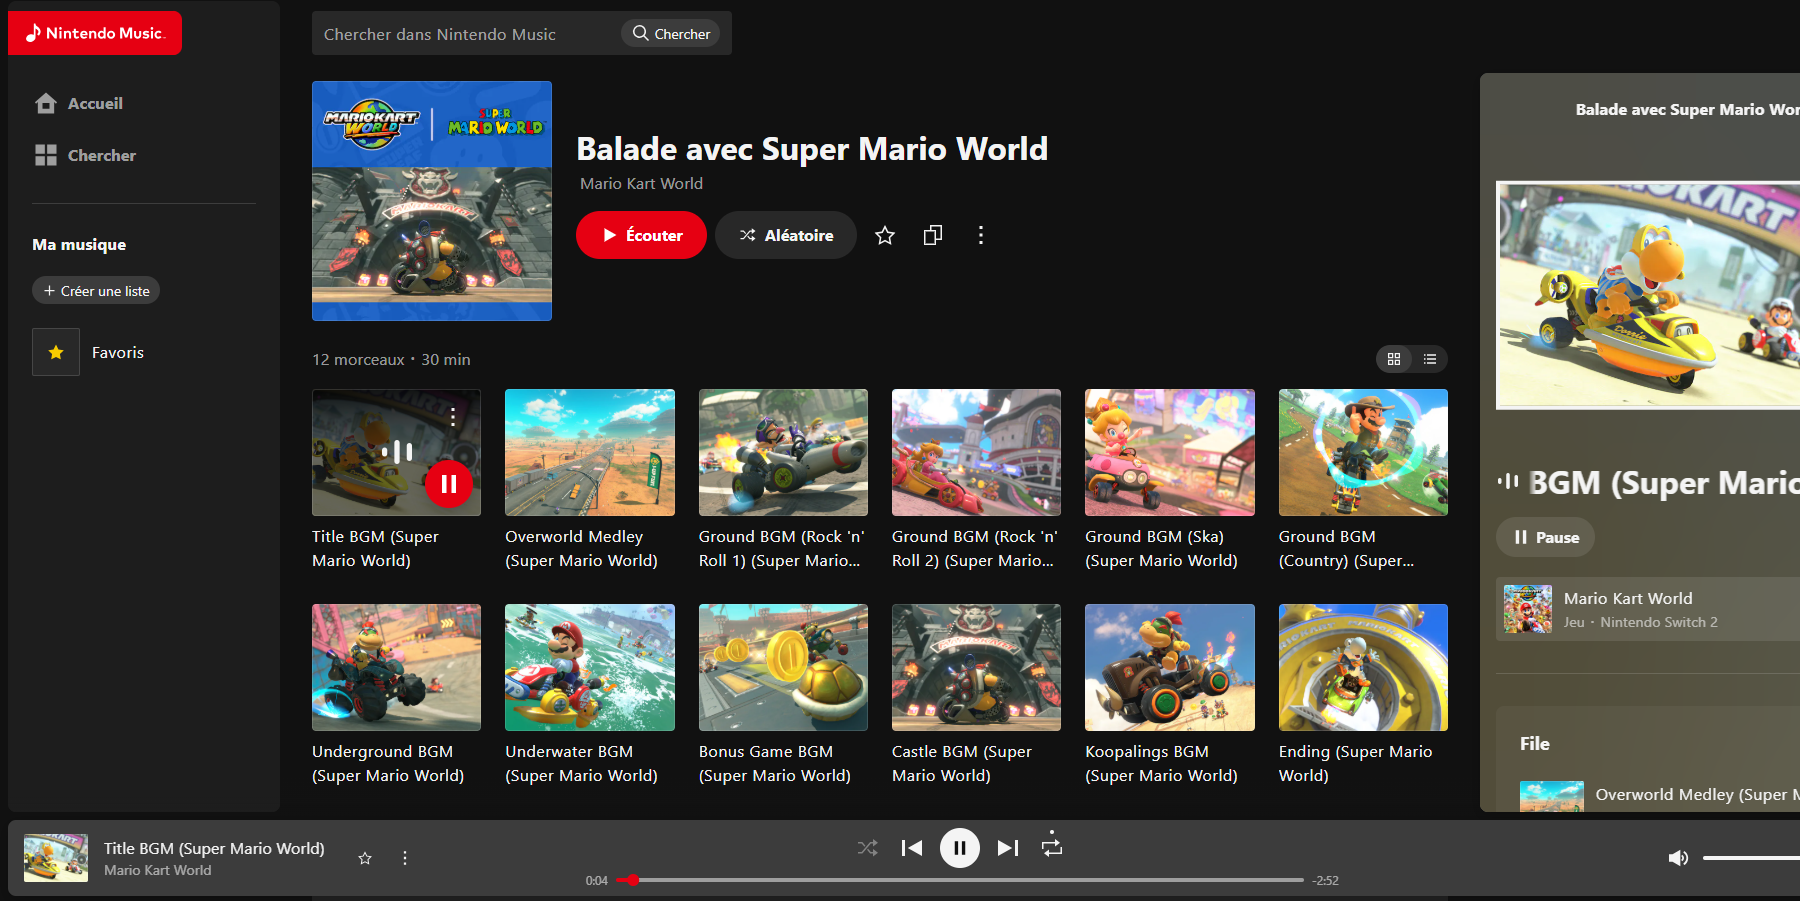
Task: Create a new list with Créer une liste
Action: tap(96, 291)
